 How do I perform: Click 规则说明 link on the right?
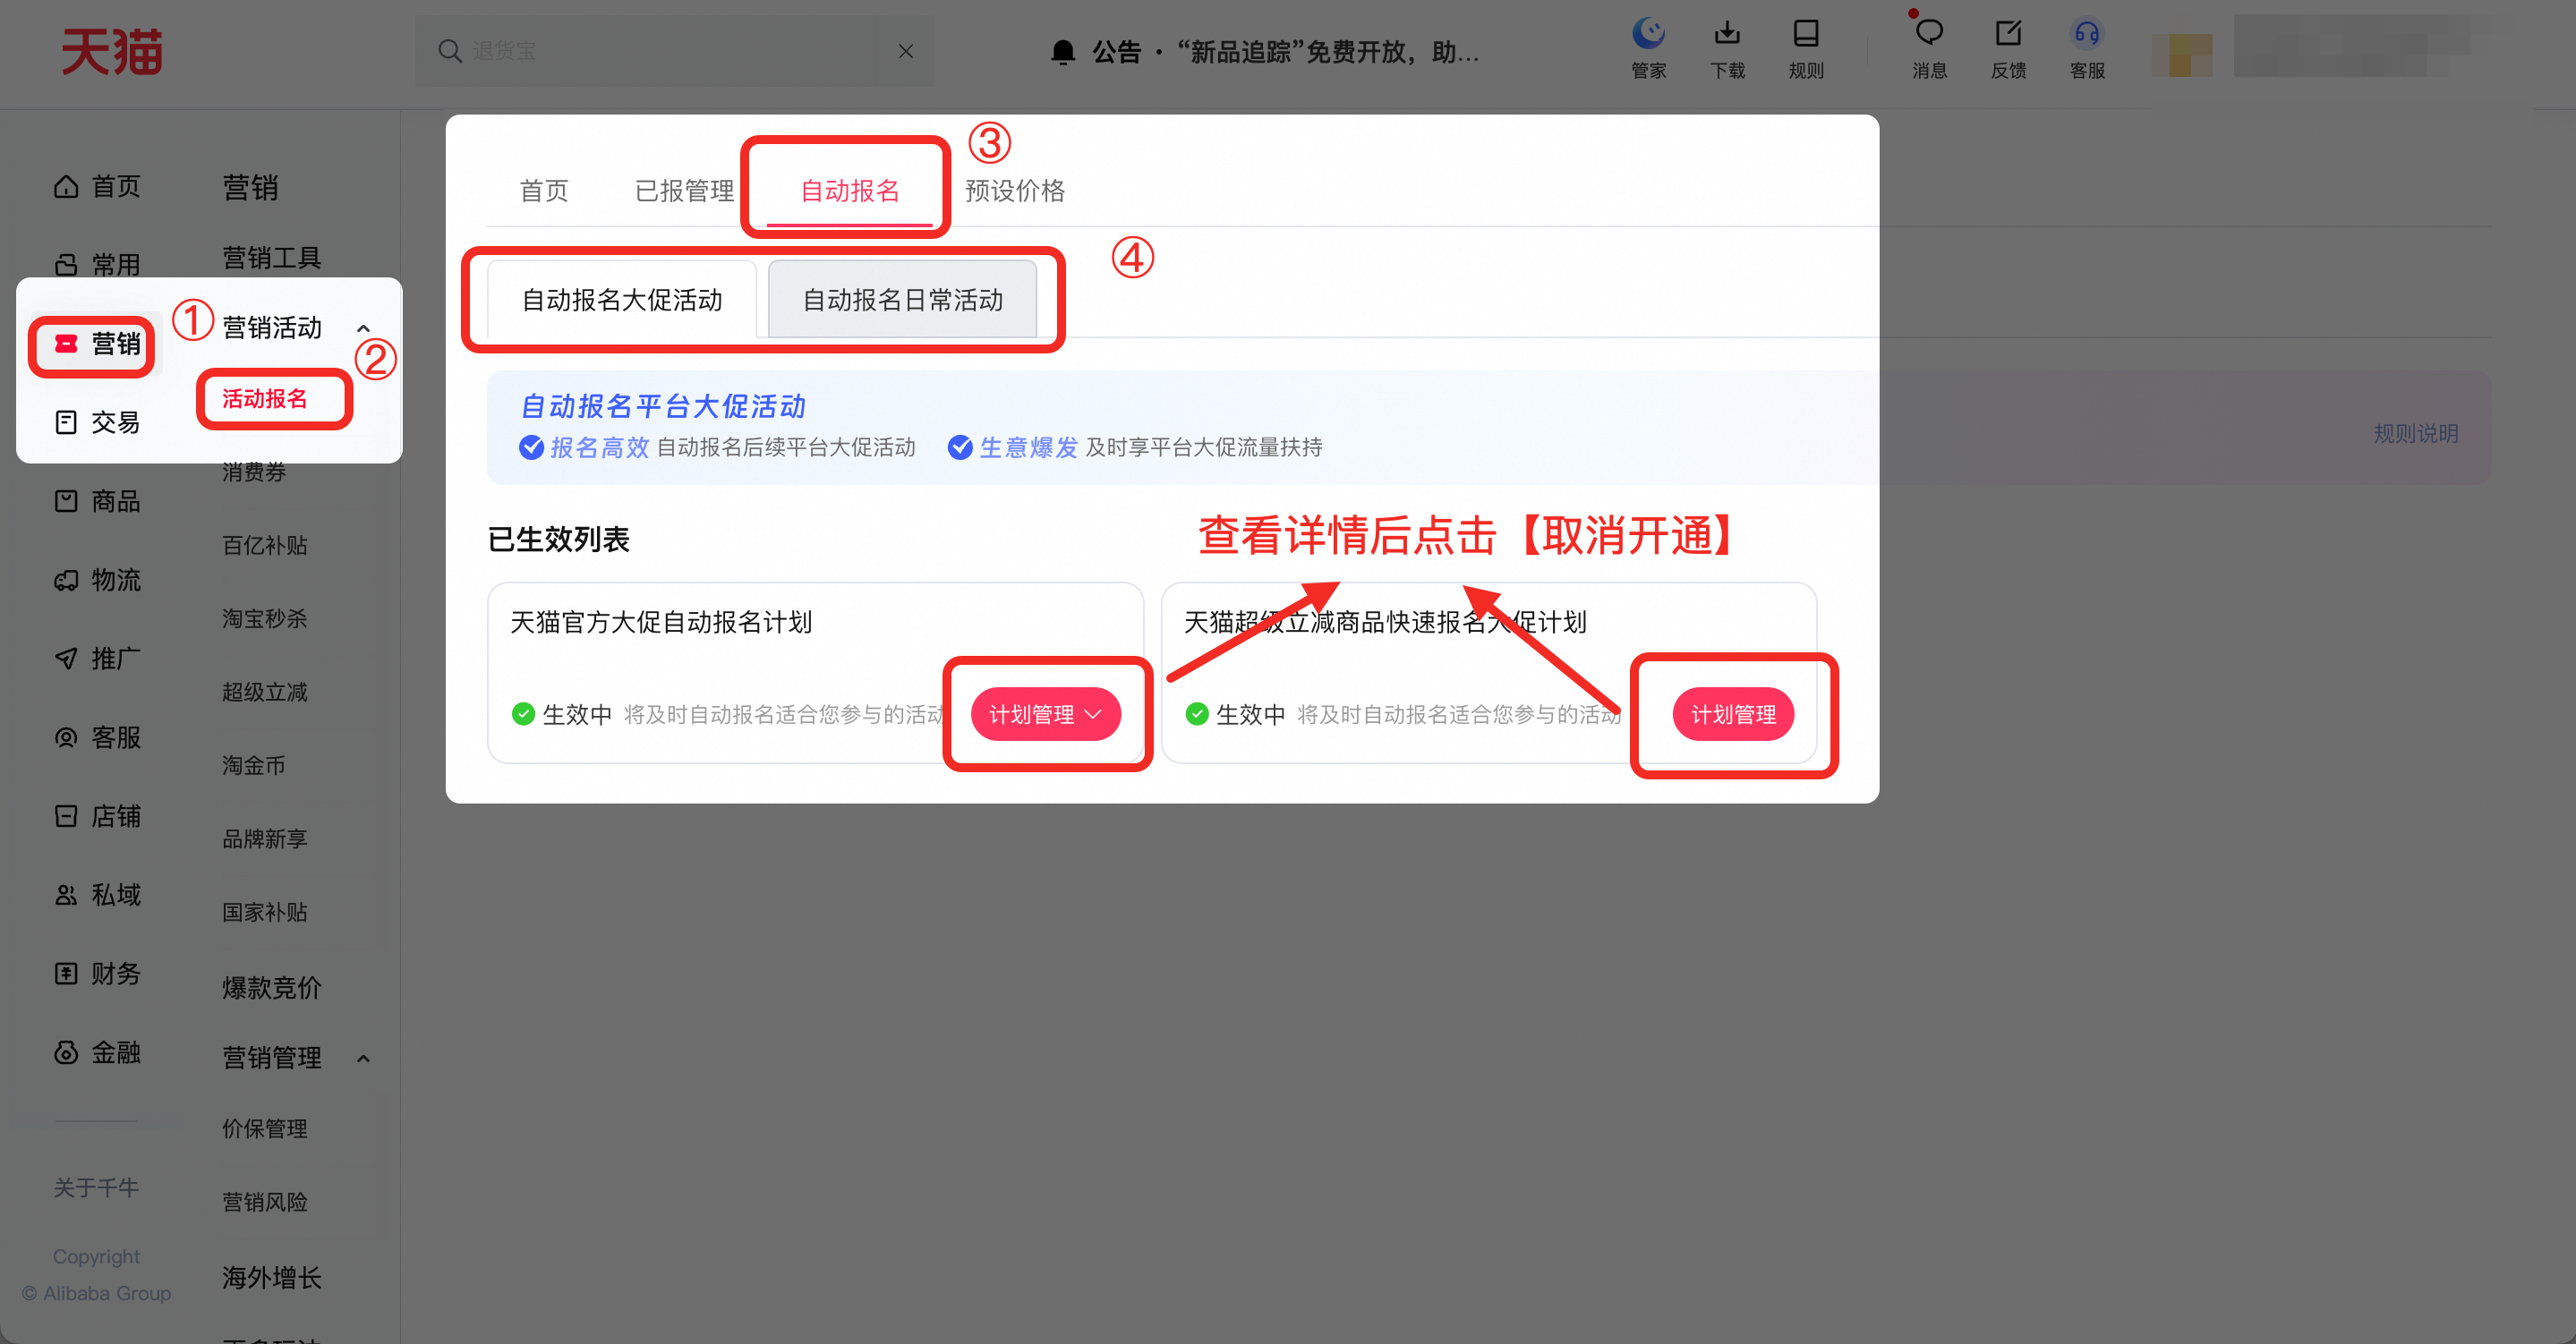click(2416, 434)
